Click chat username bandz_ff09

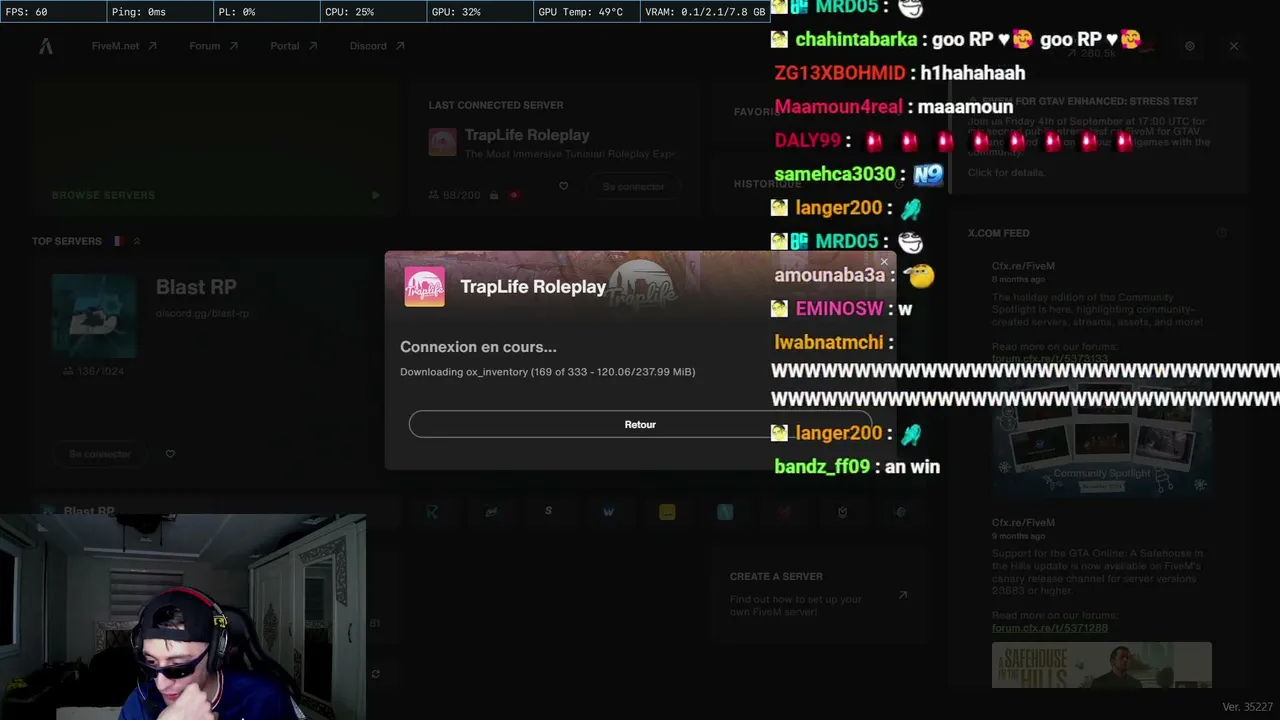[822, 467]
